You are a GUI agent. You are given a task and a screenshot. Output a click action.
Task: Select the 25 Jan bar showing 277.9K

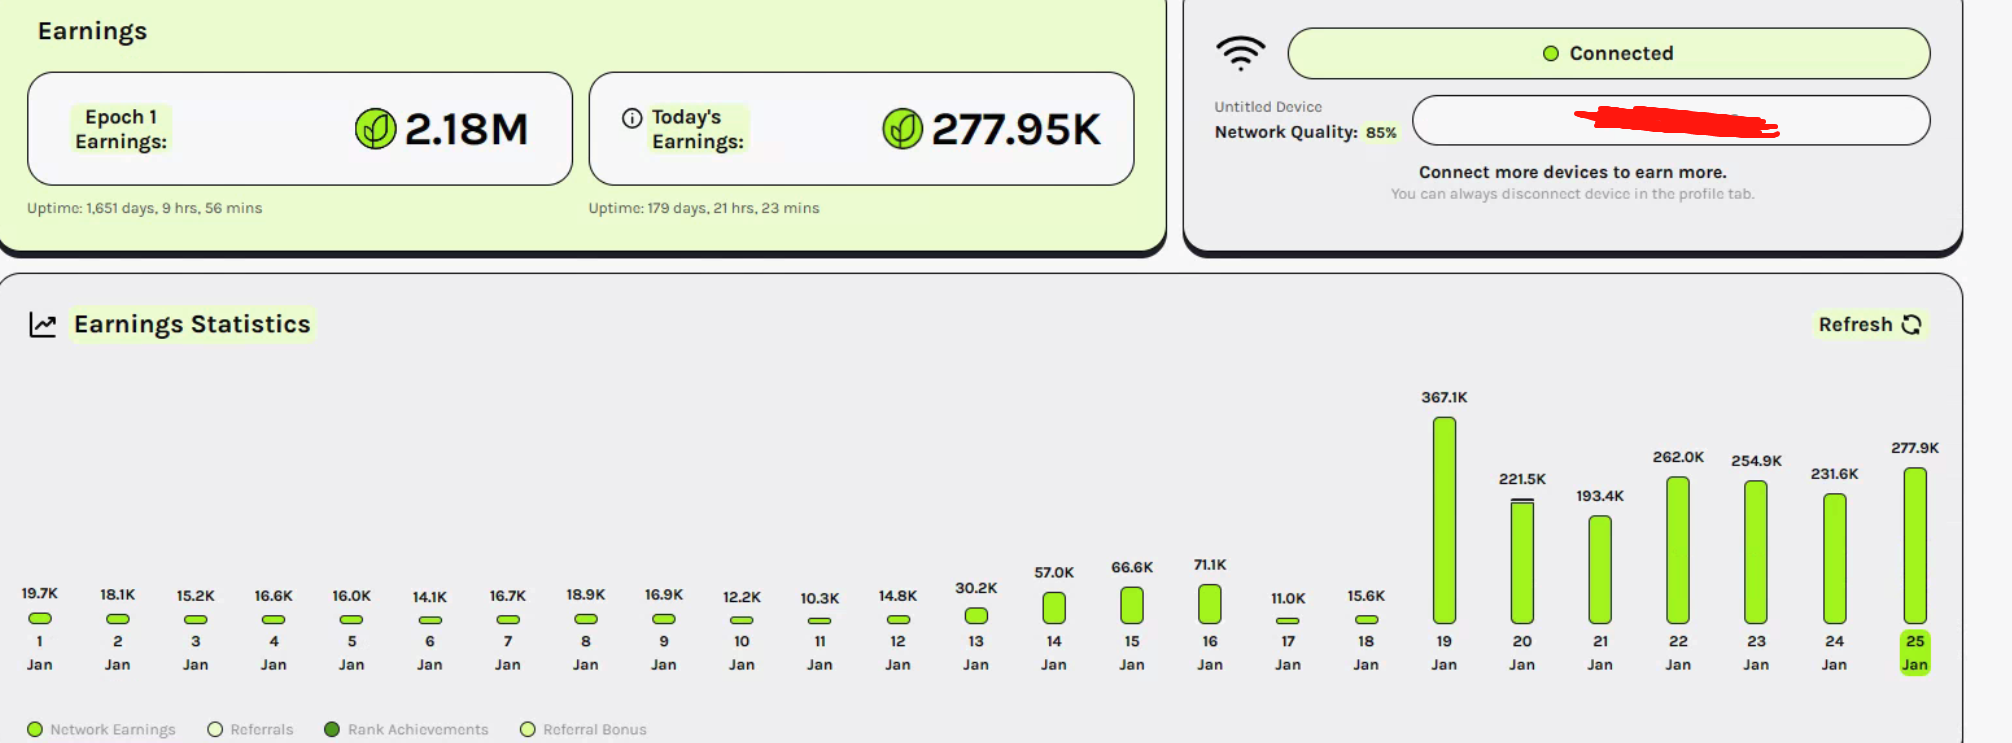tap(1915, 546)
